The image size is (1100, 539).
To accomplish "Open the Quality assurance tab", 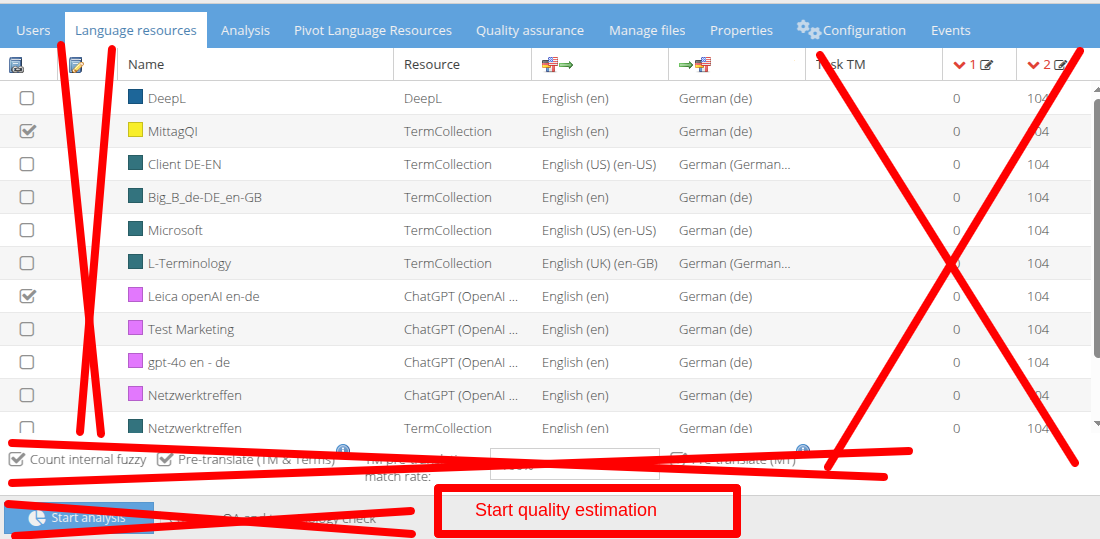I will point(530,30).
